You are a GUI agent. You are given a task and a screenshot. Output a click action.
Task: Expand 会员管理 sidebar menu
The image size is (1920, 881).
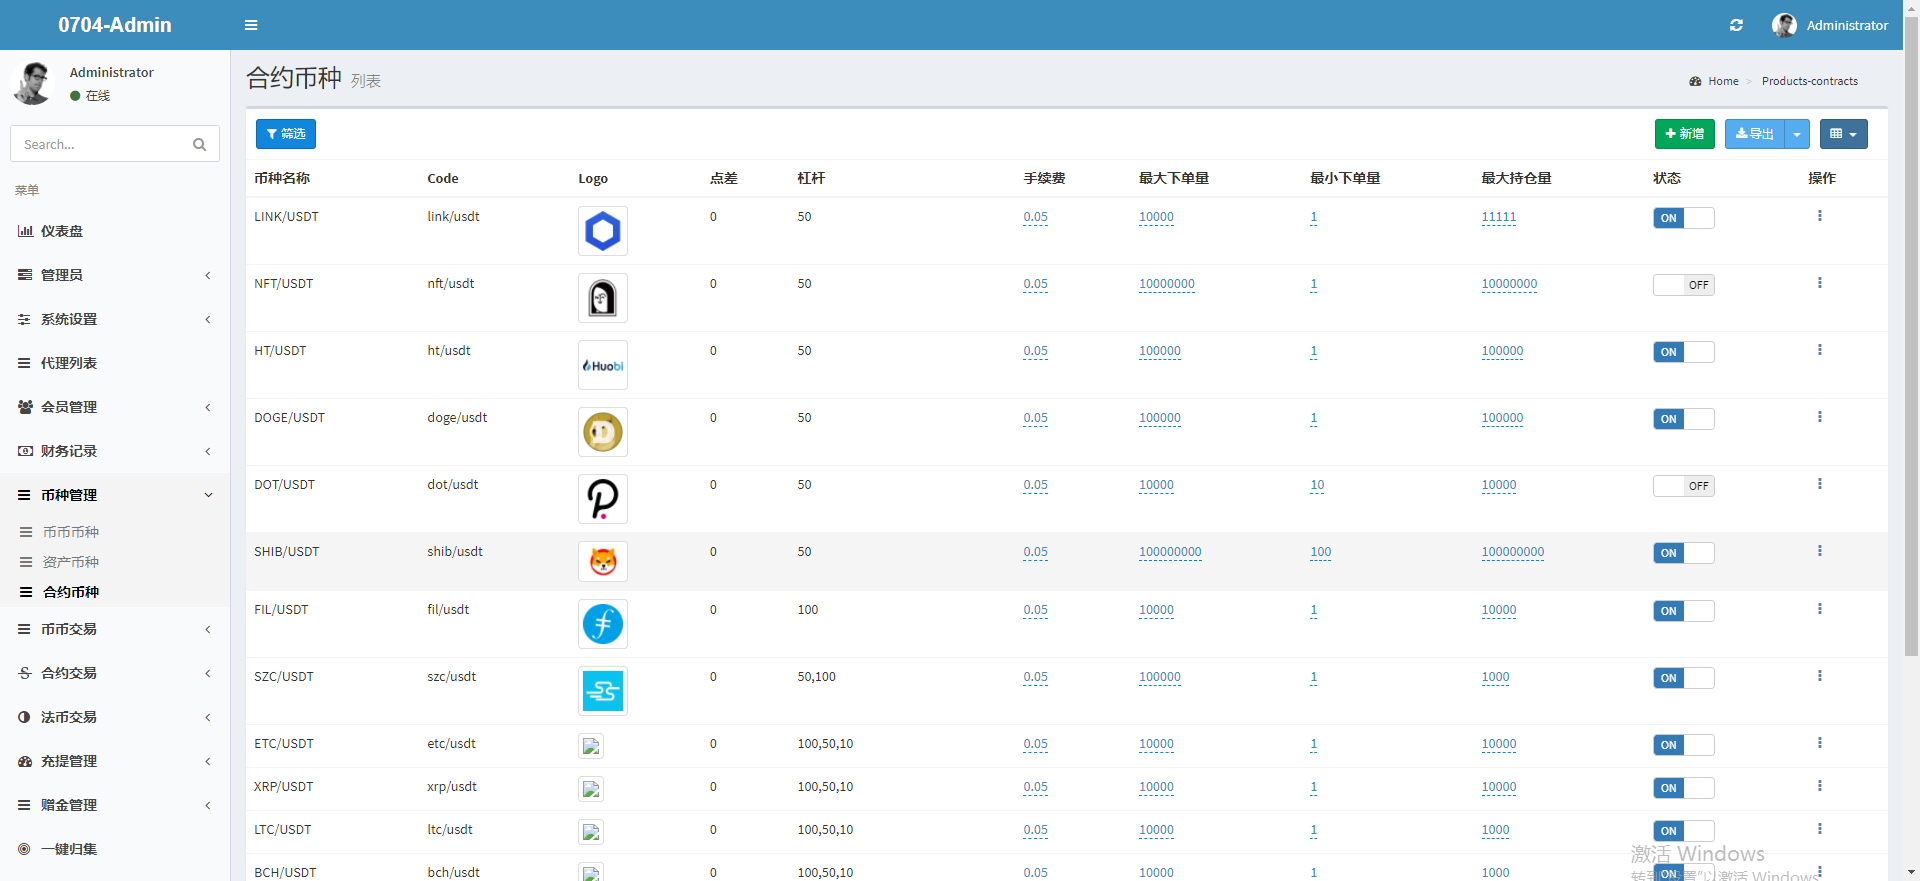click(x=115, y=407)
